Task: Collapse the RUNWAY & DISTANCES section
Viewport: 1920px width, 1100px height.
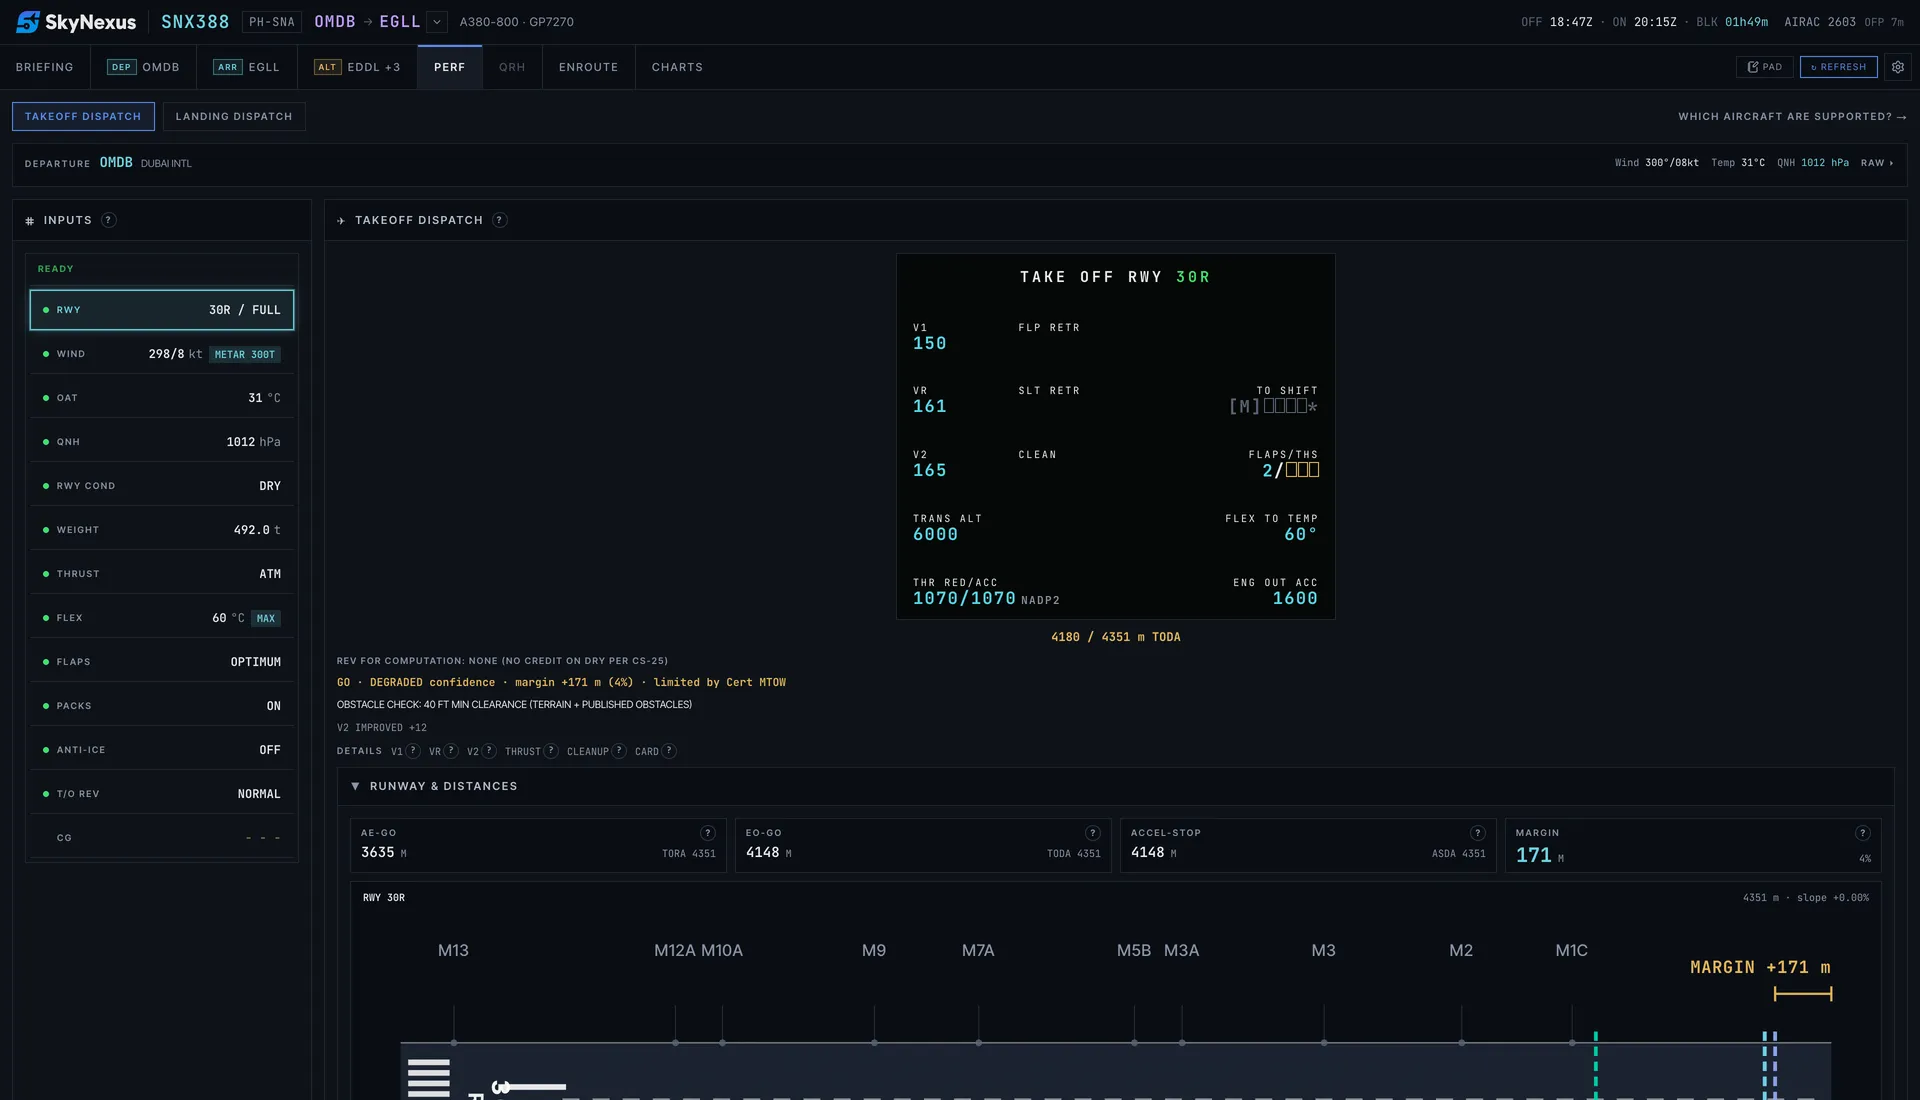Action: click(355, 786)
